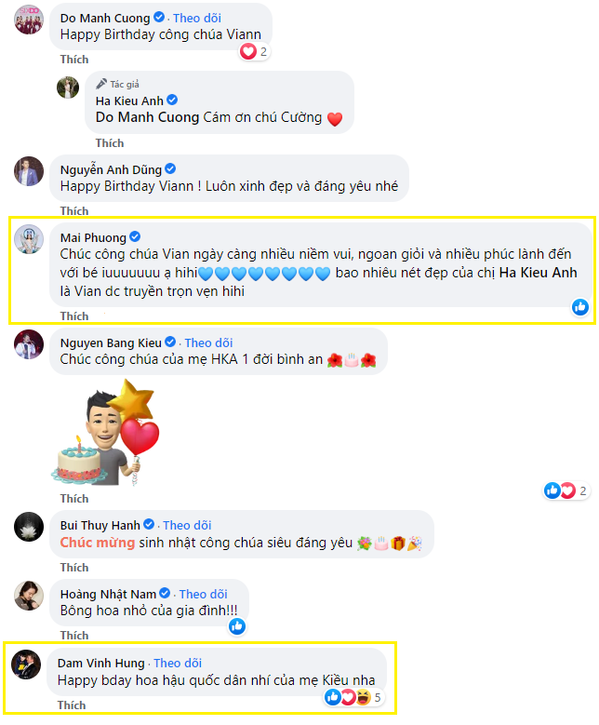The height and width of the screenshot is (725, 599).
Task: Open Mai Phuong's avatar thumbnail
Action: click(29, 239)
